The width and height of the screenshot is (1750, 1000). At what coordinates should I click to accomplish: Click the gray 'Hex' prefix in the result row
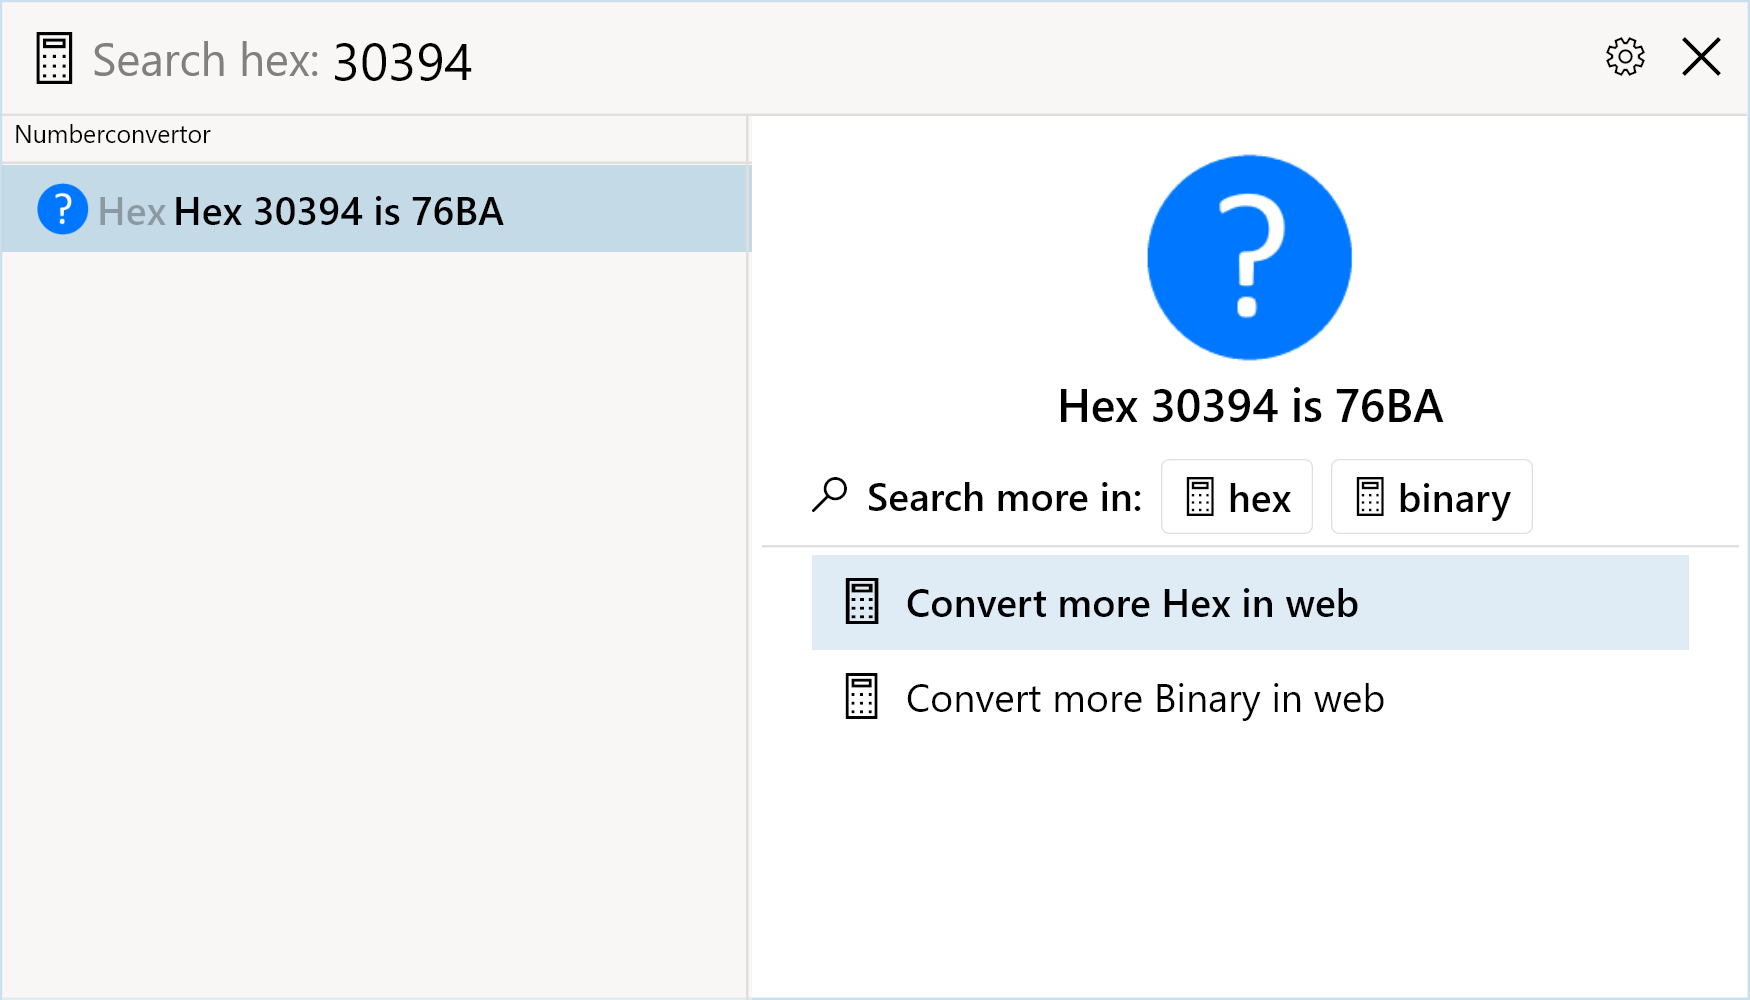131,212
